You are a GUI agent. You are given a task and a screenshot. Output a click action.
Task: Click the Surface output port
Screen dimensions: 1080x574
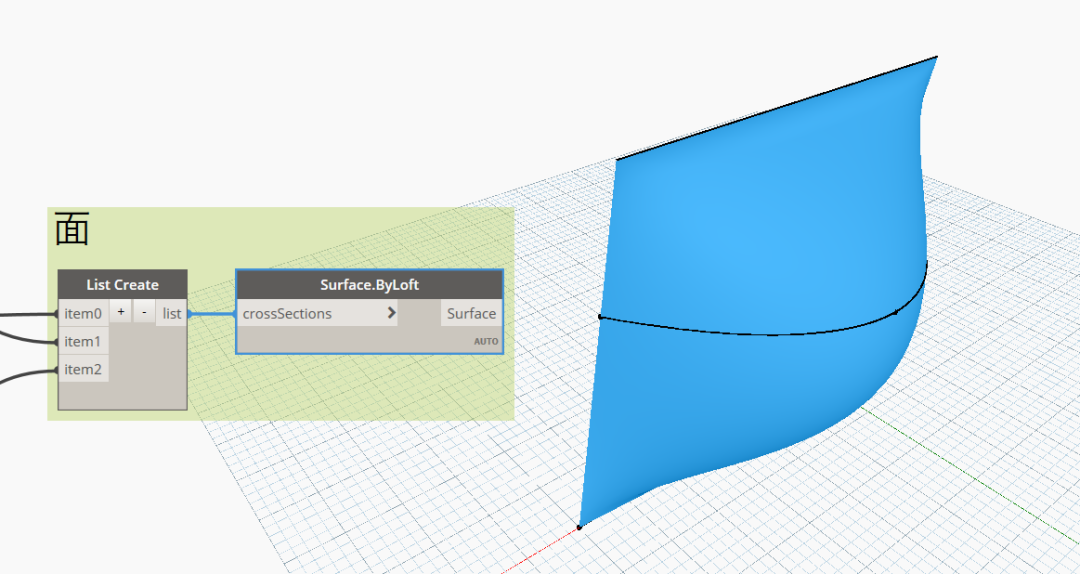click(x=471, y=314)
